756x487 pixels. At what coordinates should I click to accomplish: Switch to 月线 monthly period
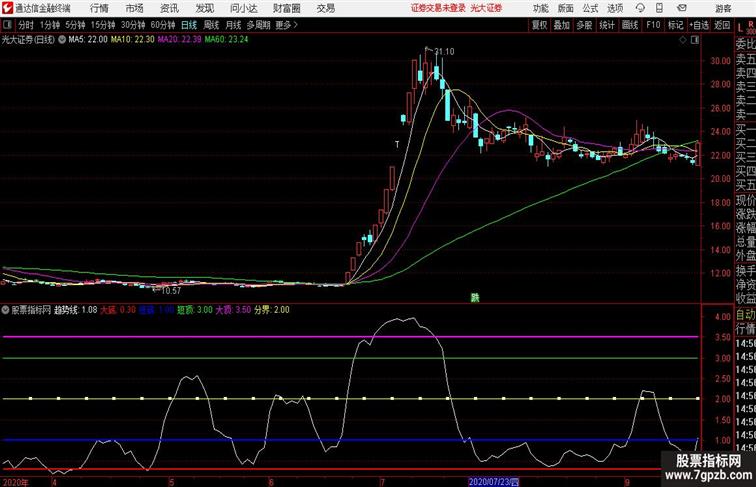[x=233, y=25]
